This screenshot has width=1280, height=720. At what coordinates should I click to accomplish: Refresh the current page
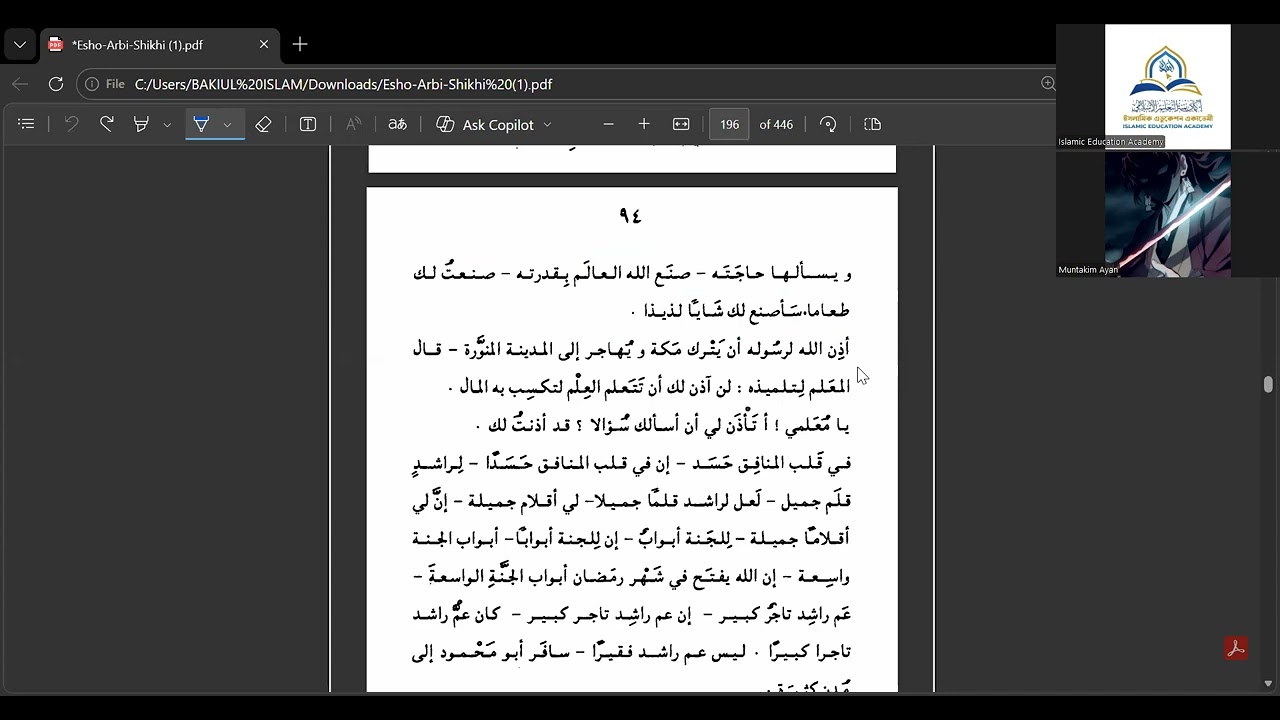56,84
